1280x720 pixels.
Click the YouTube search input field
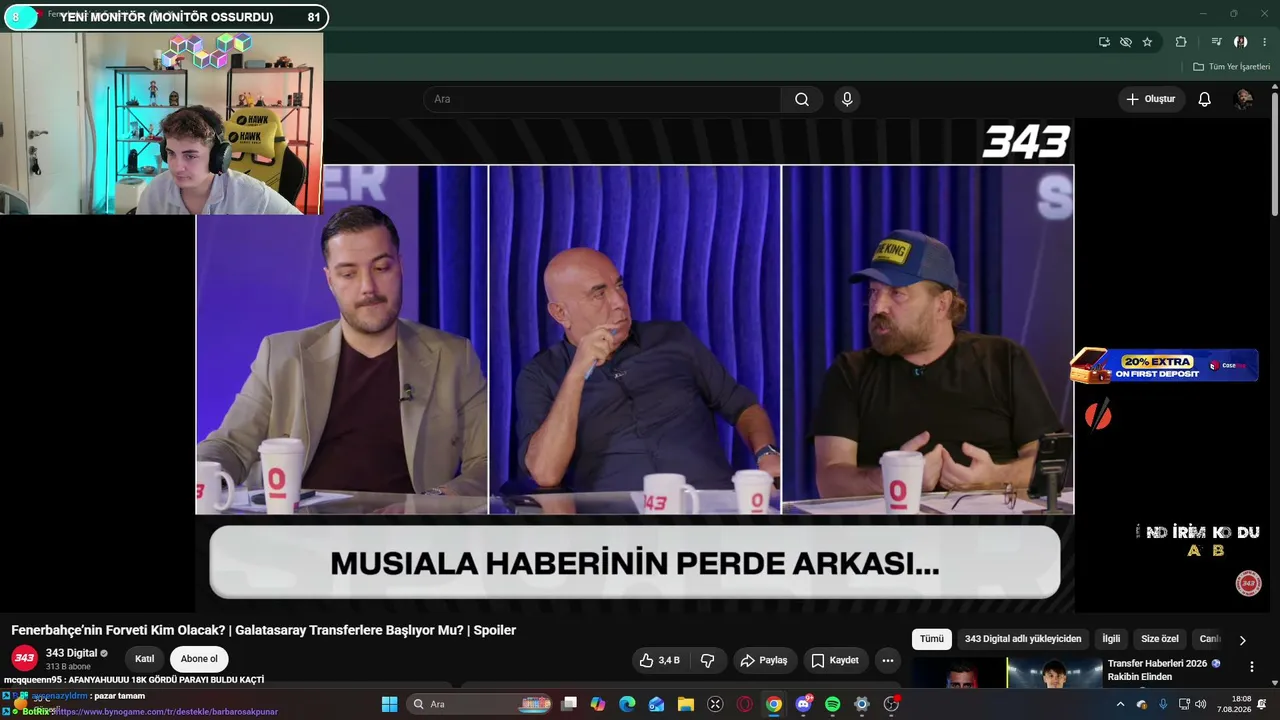click(602, 99)
